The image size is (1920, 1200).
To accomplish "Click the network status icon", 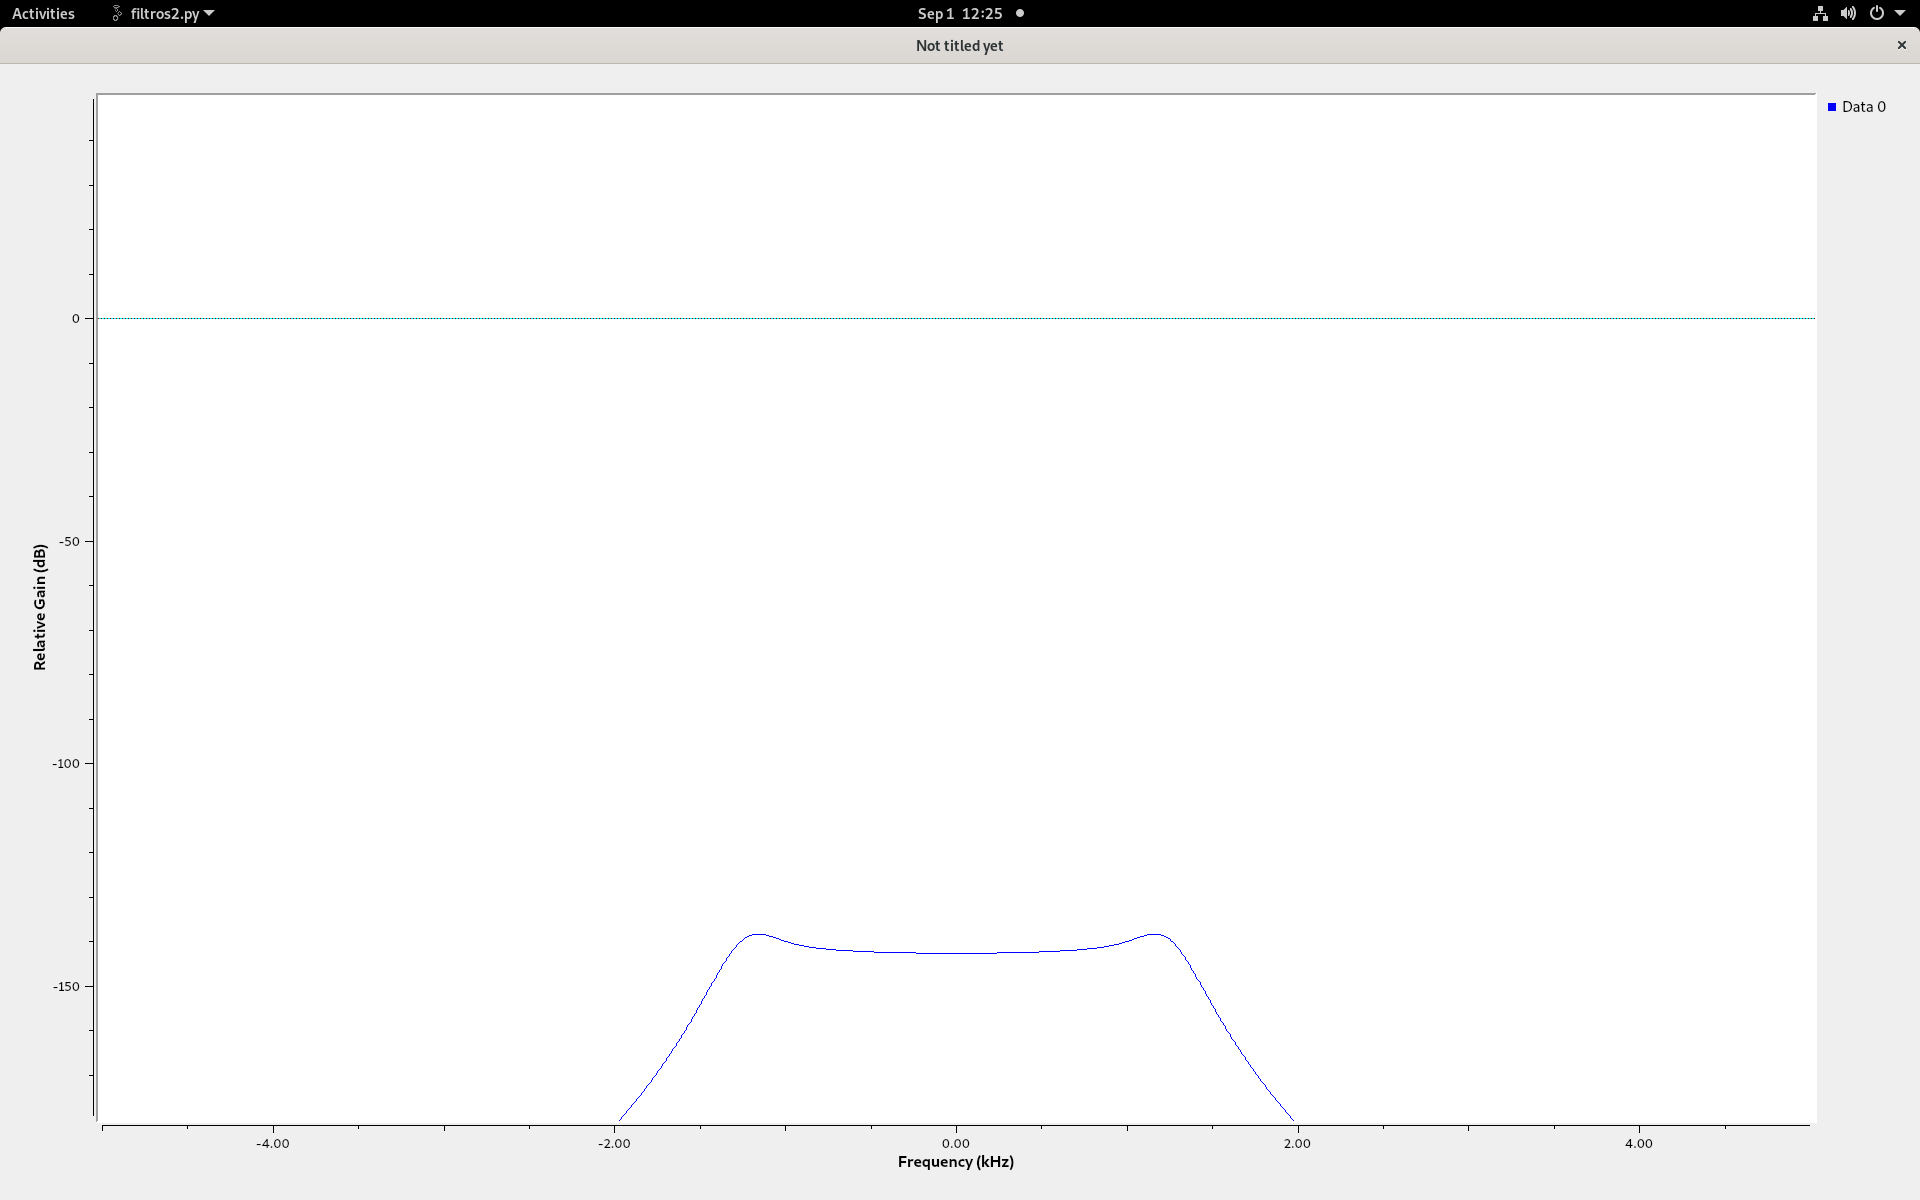I will (1820, 13).
